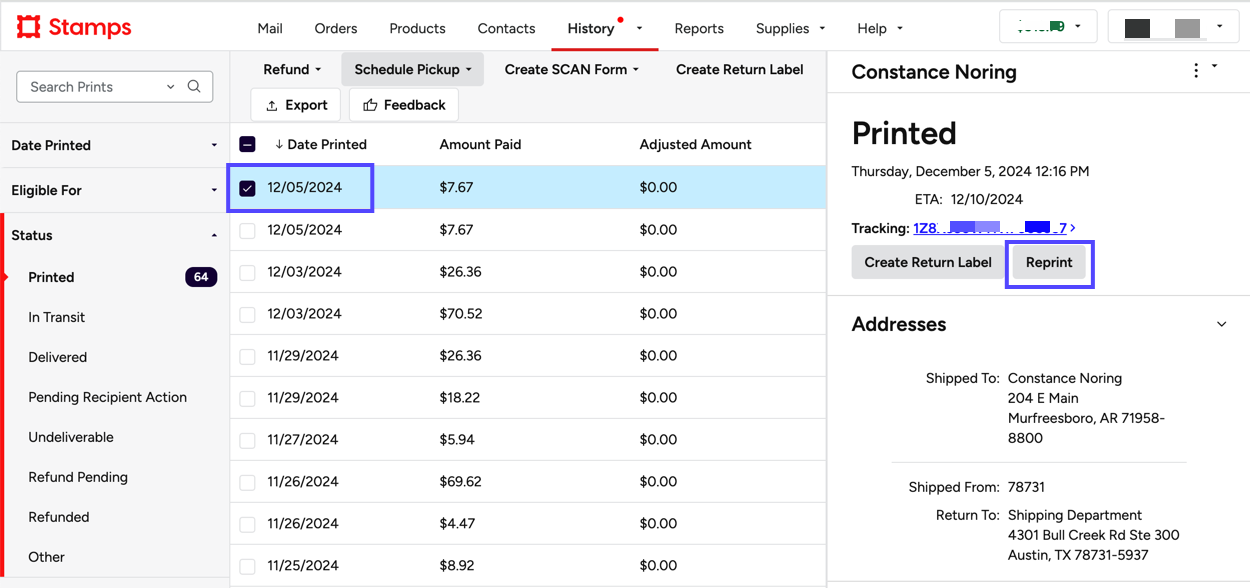Open the Help menu
This screenshot has height=588, width=1250.
880,28
